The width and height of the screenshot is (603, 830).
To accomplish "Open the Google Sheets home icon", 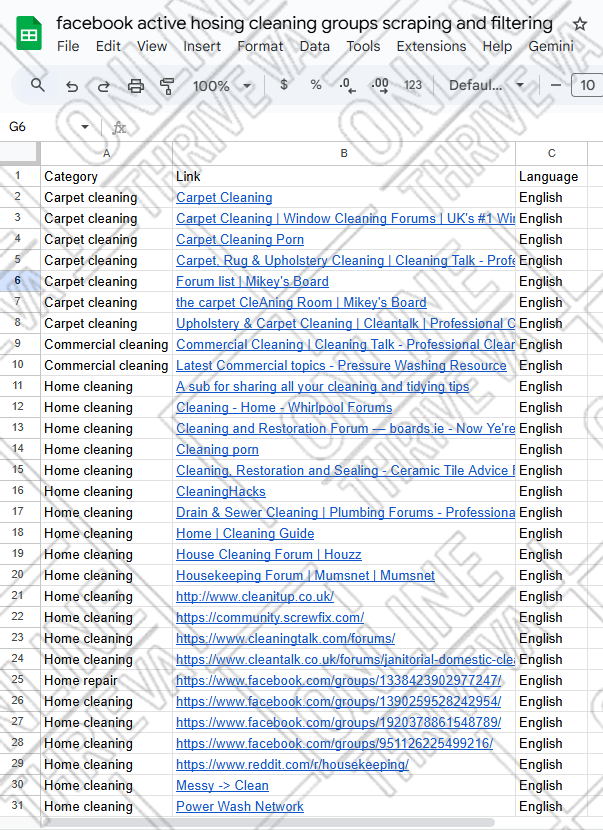I will pos(29,33).
